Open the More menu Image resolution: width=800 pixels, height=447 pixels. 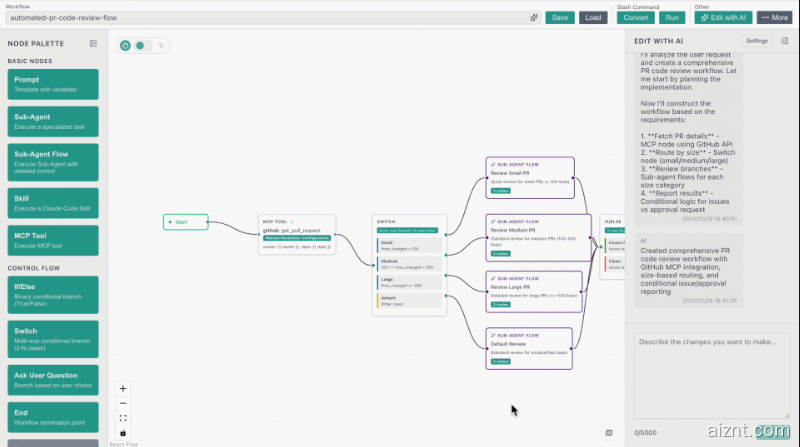[776, 17]
